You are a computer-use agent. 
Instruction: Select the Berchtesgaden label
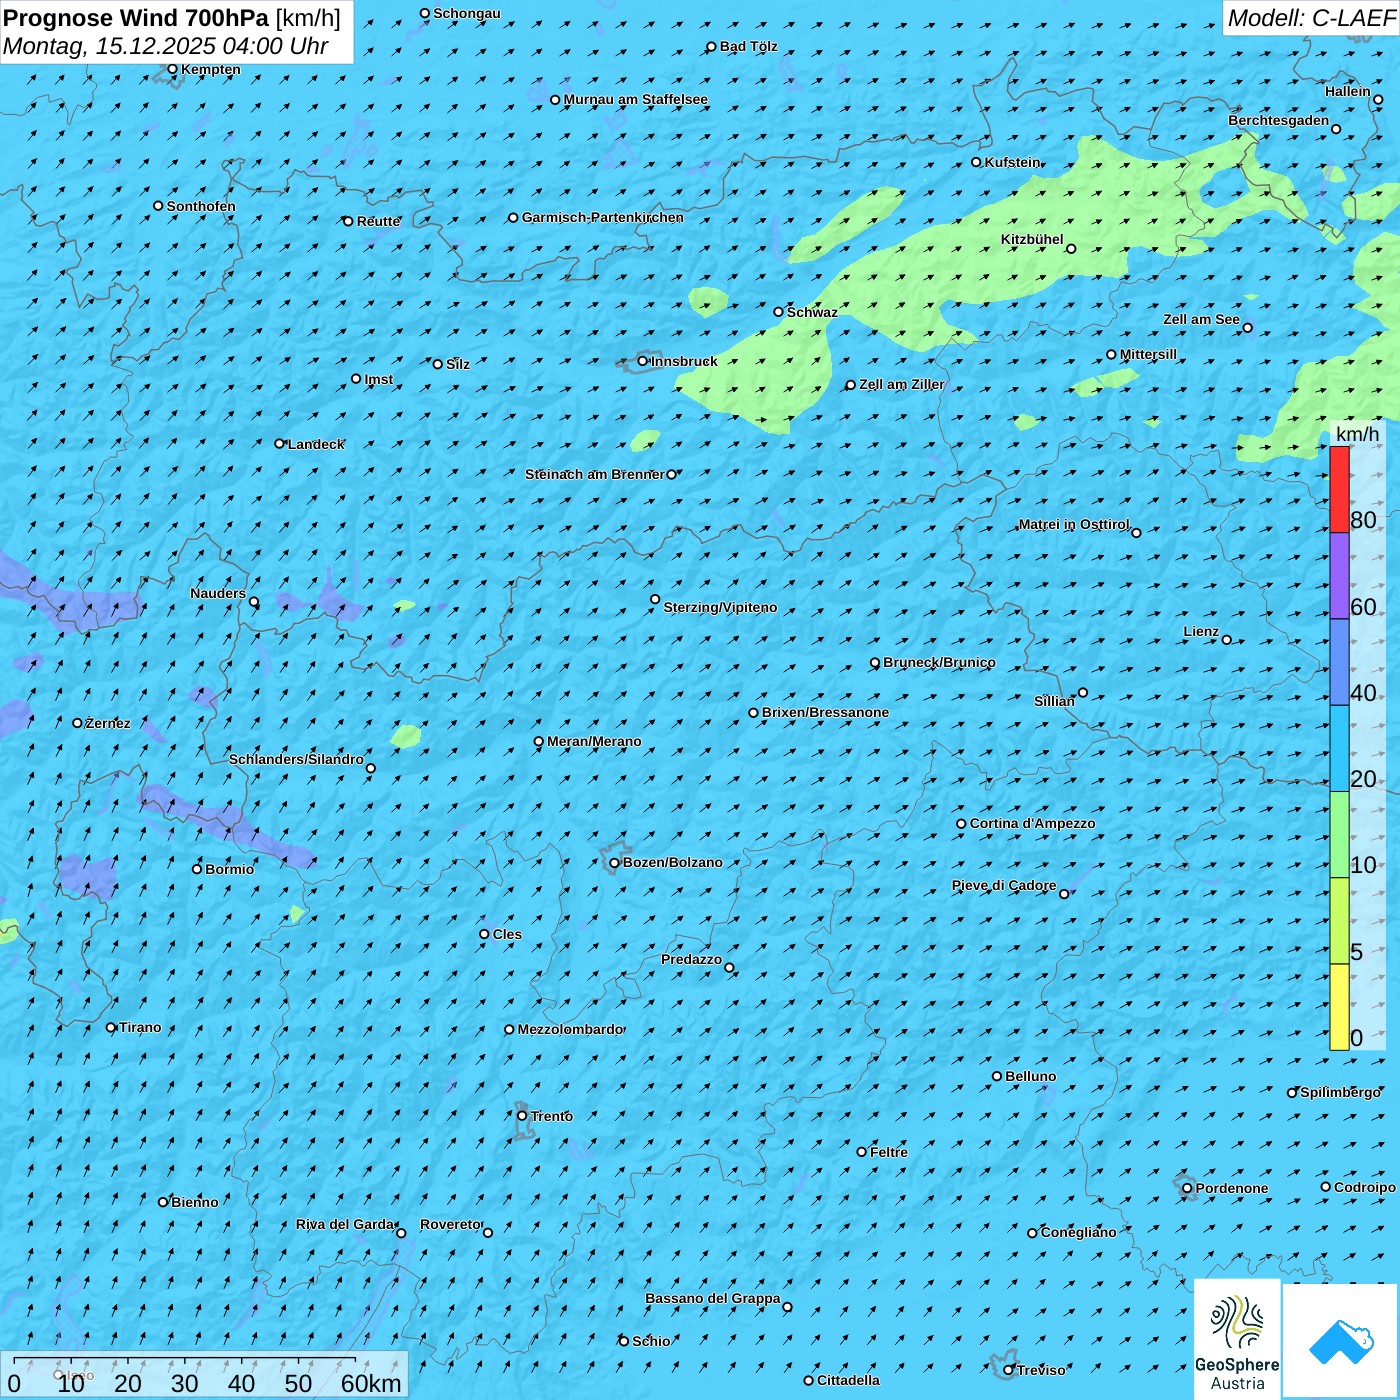point(1278,120)
